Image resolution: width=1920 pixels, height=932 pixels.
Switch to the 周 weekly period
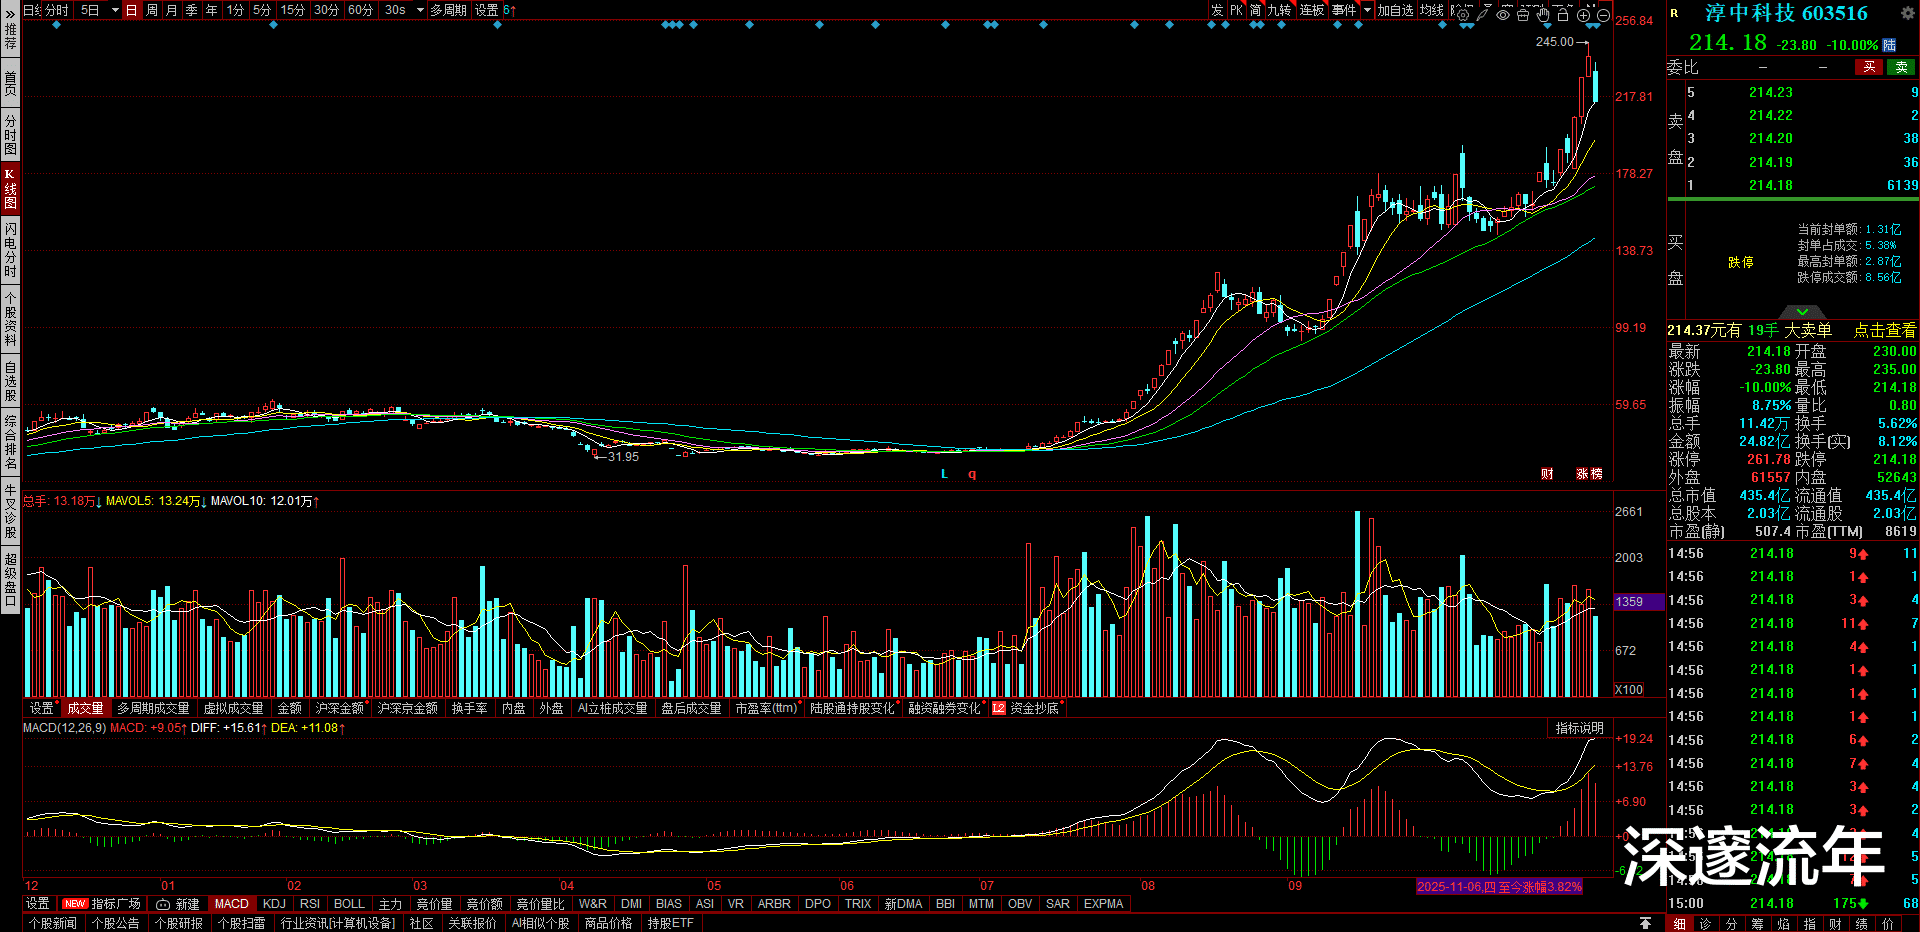pos(152,10)
